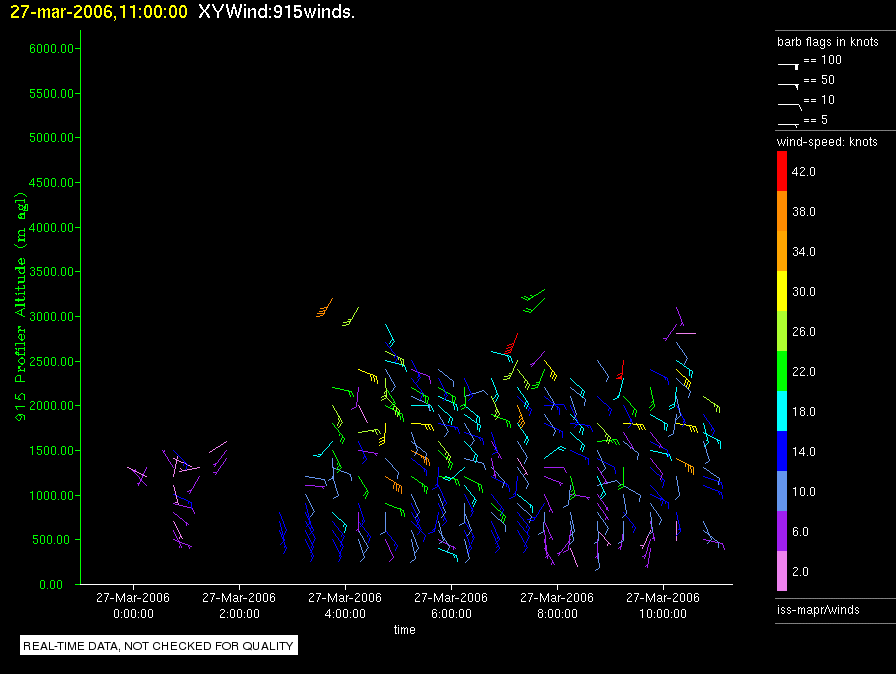Viewport: 896px width, 674px height.
Task: Click the iss-mapr/winds label
Action: point(818,610)
